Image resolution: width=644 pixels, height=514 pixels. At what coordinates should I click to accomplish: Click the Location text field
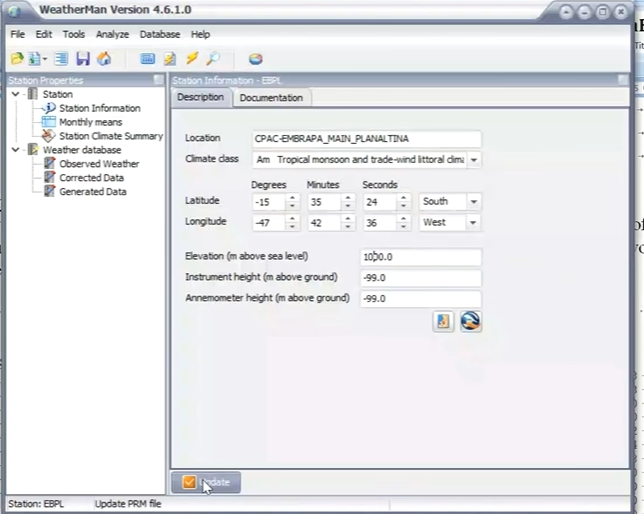[366, 139]
